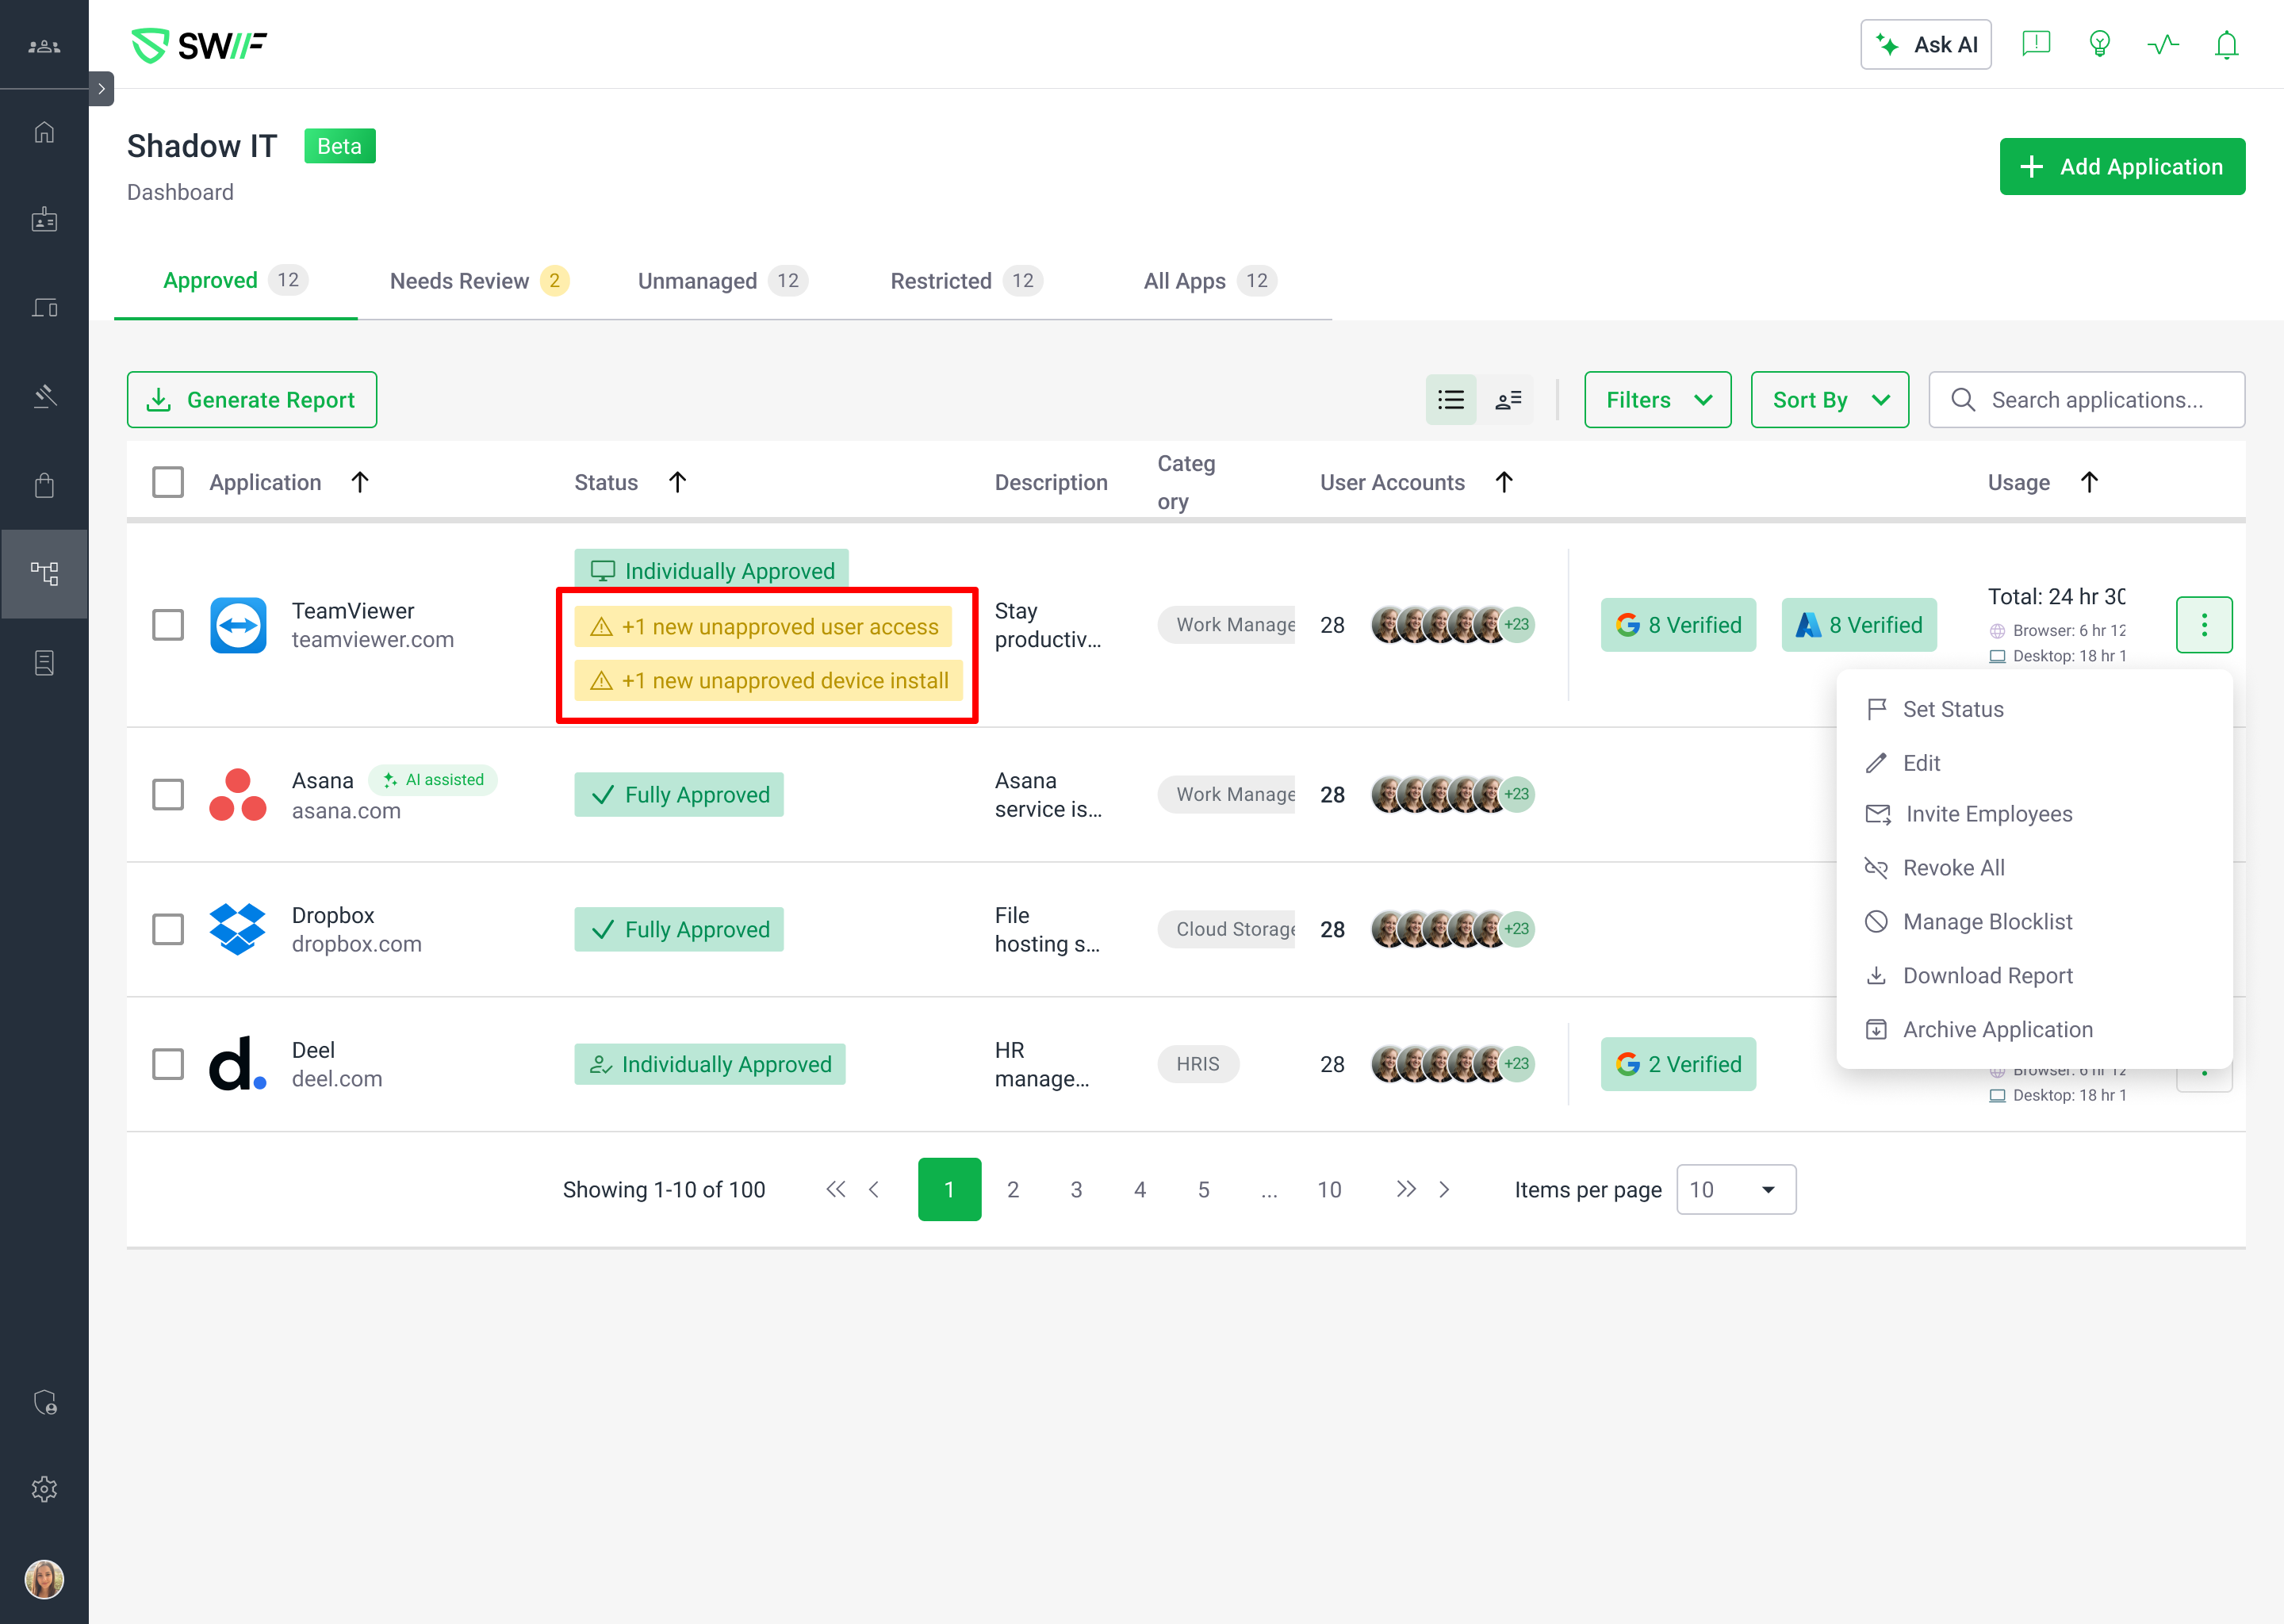Image resolution: width=2284 pixels, height=1624 pixels.
Task: Open the Items per page dropdown
Action: (1735, 1190)
